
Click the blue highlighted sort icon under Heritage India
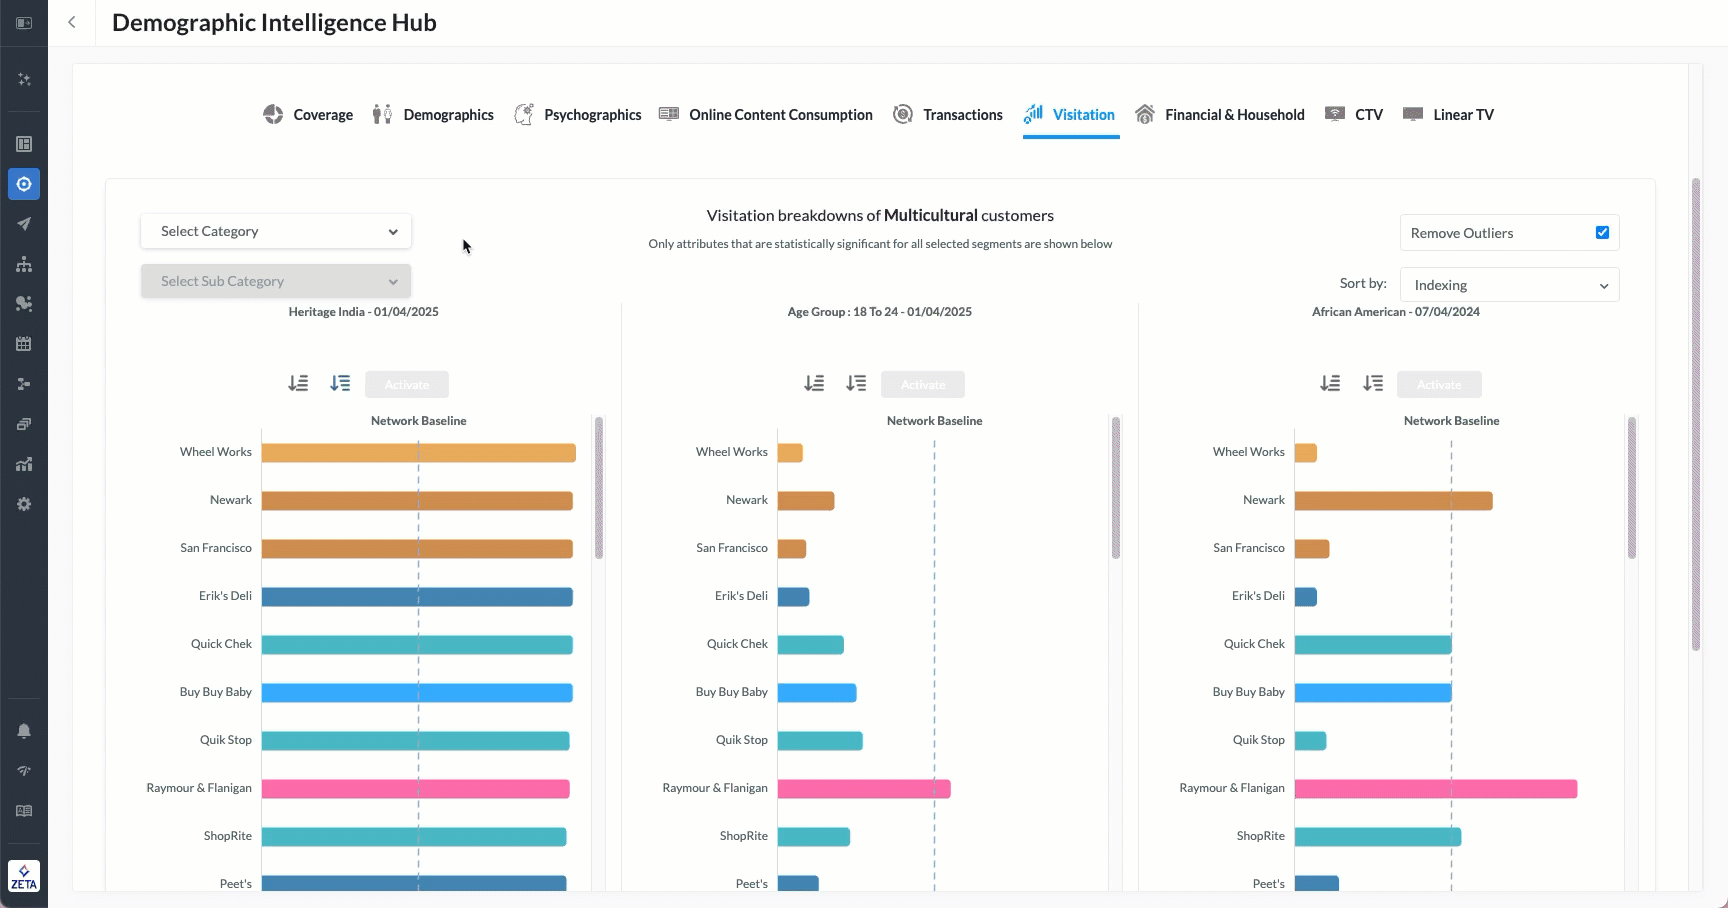pyautogui.click(x=340, y=383)
